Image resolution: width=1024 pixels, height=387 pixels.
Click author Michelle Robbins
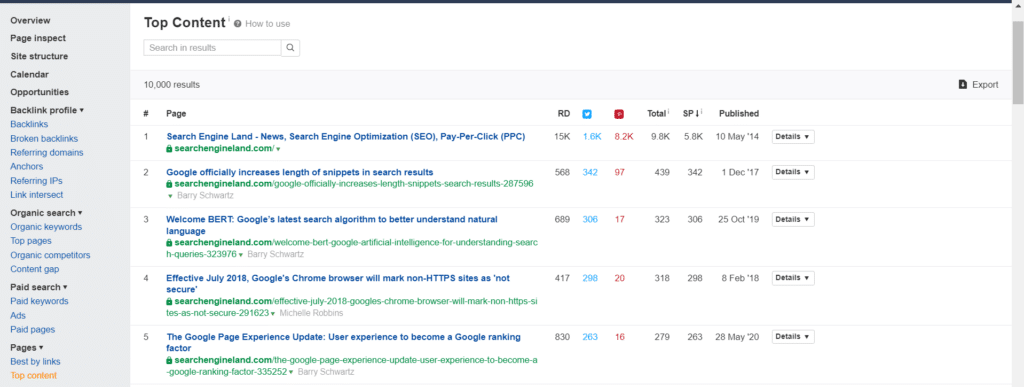coord(311,313)
